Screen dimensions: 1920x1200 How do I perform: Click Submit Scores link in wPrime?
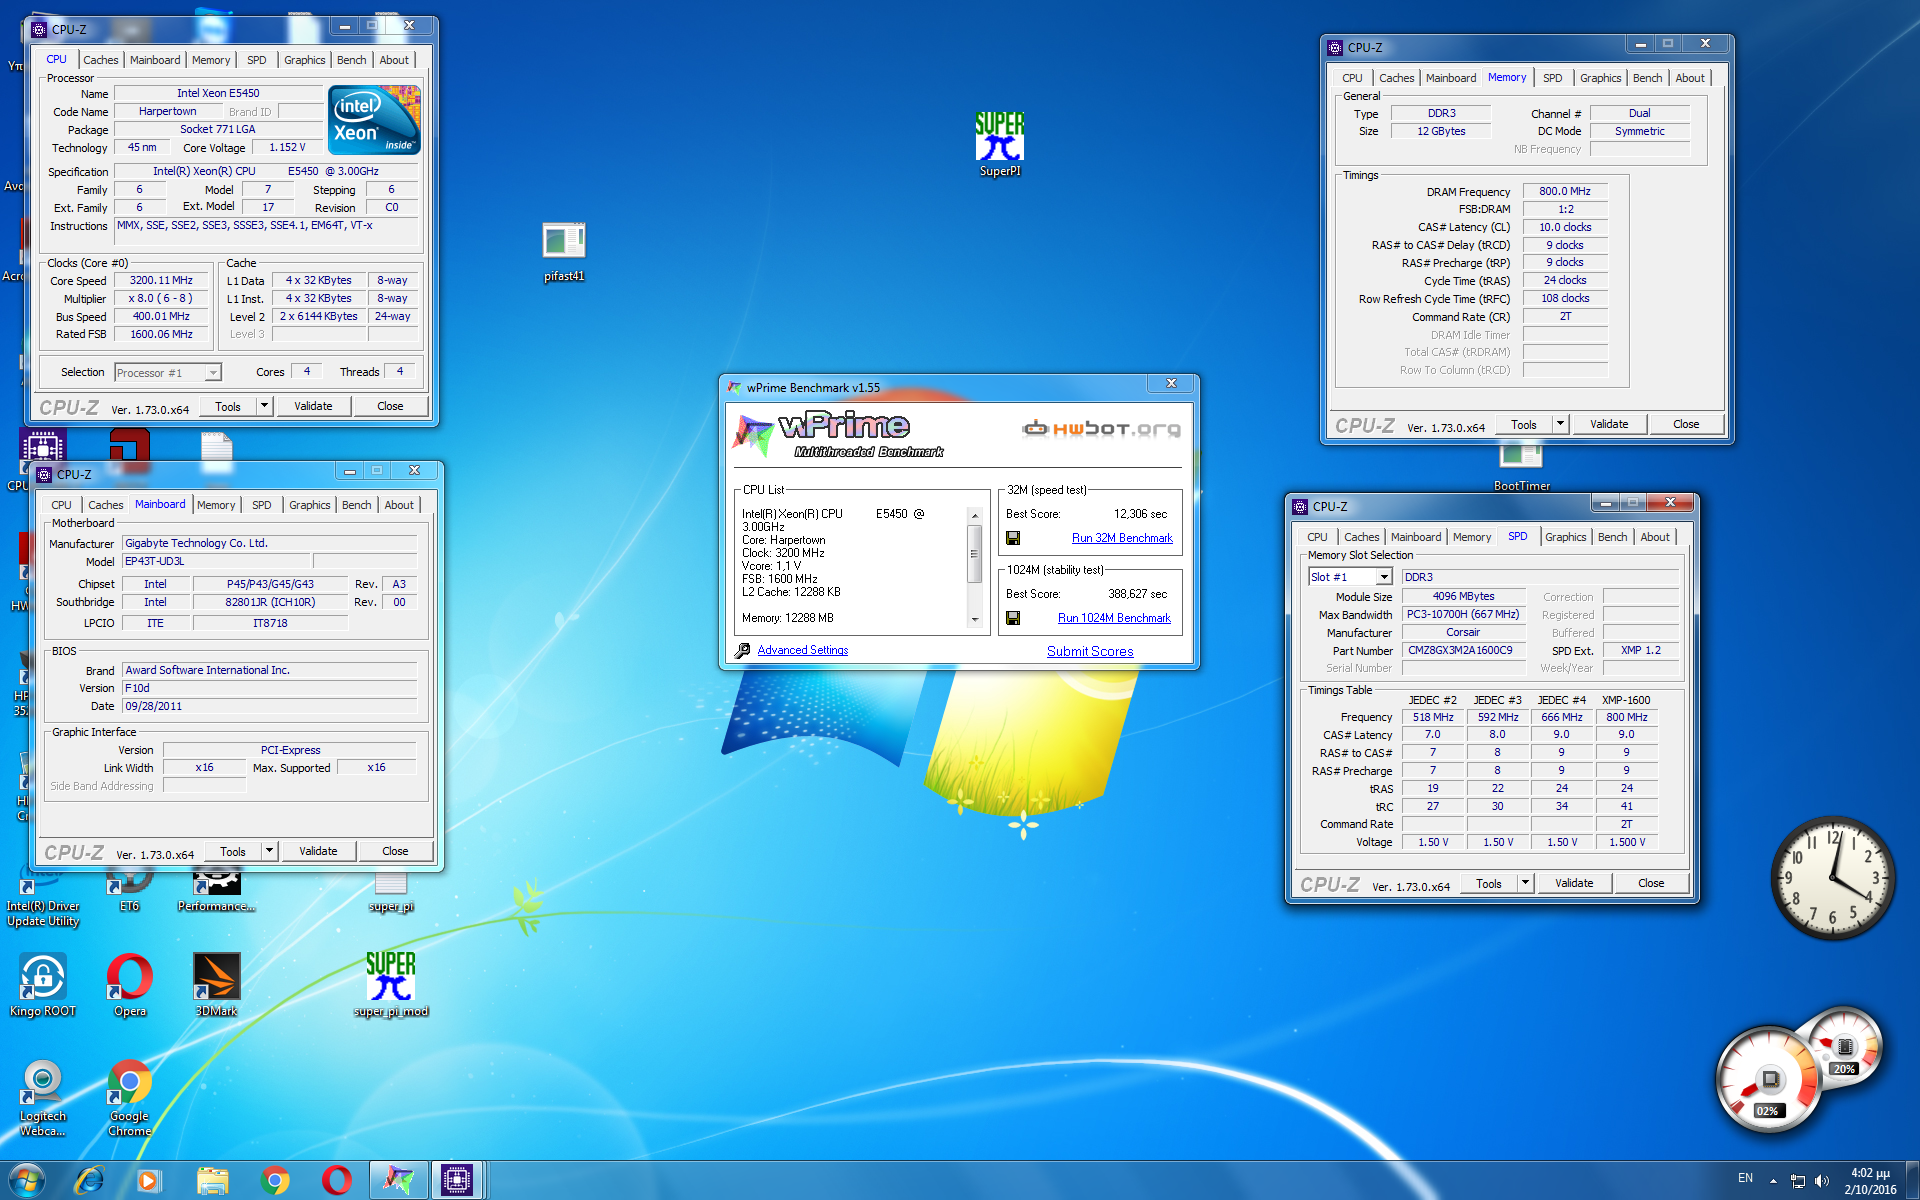[x=1090, y=651]
